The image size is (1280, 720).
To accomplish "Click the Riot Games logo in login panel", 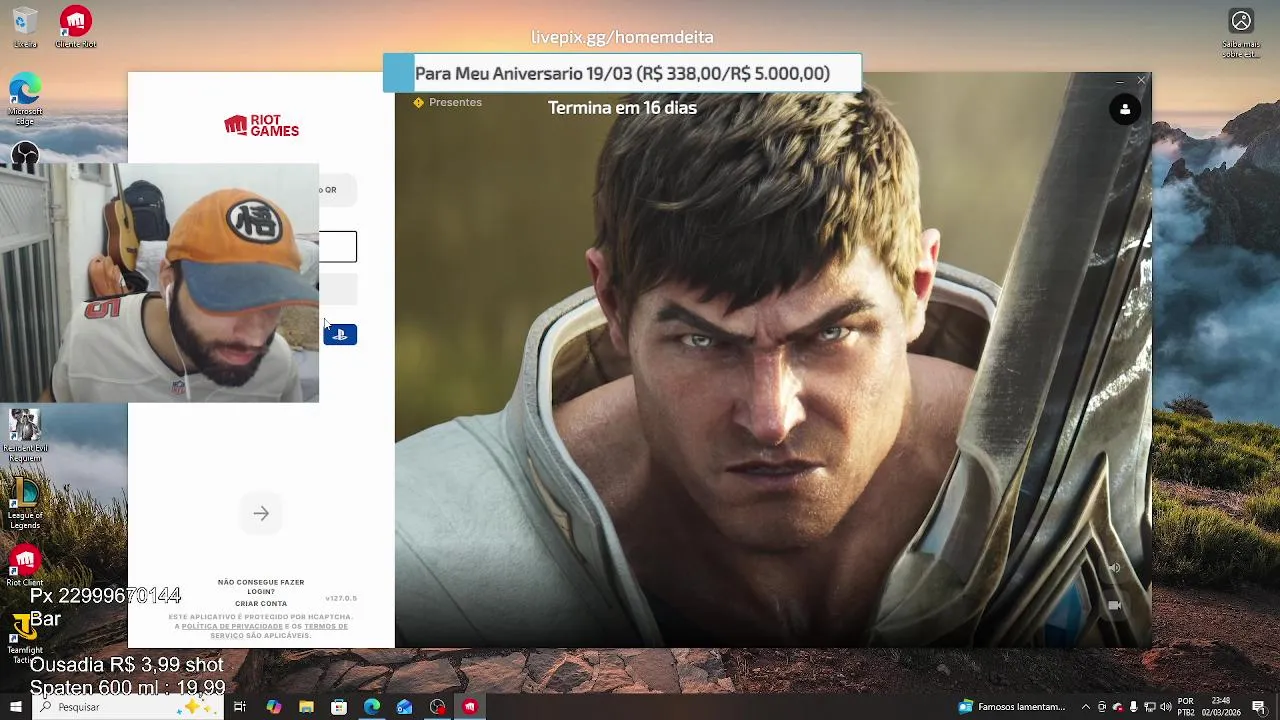I will pos(261,126).
